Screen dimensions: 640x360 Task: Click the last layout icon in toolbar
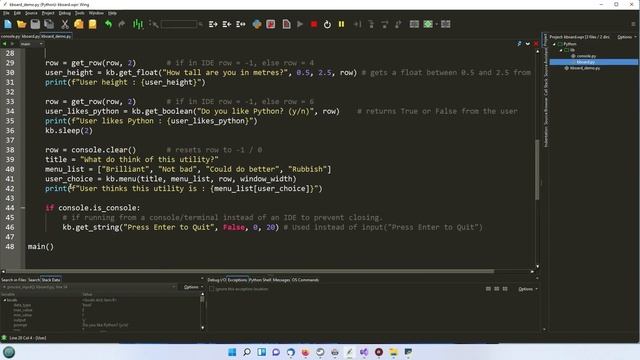point(446,24)
